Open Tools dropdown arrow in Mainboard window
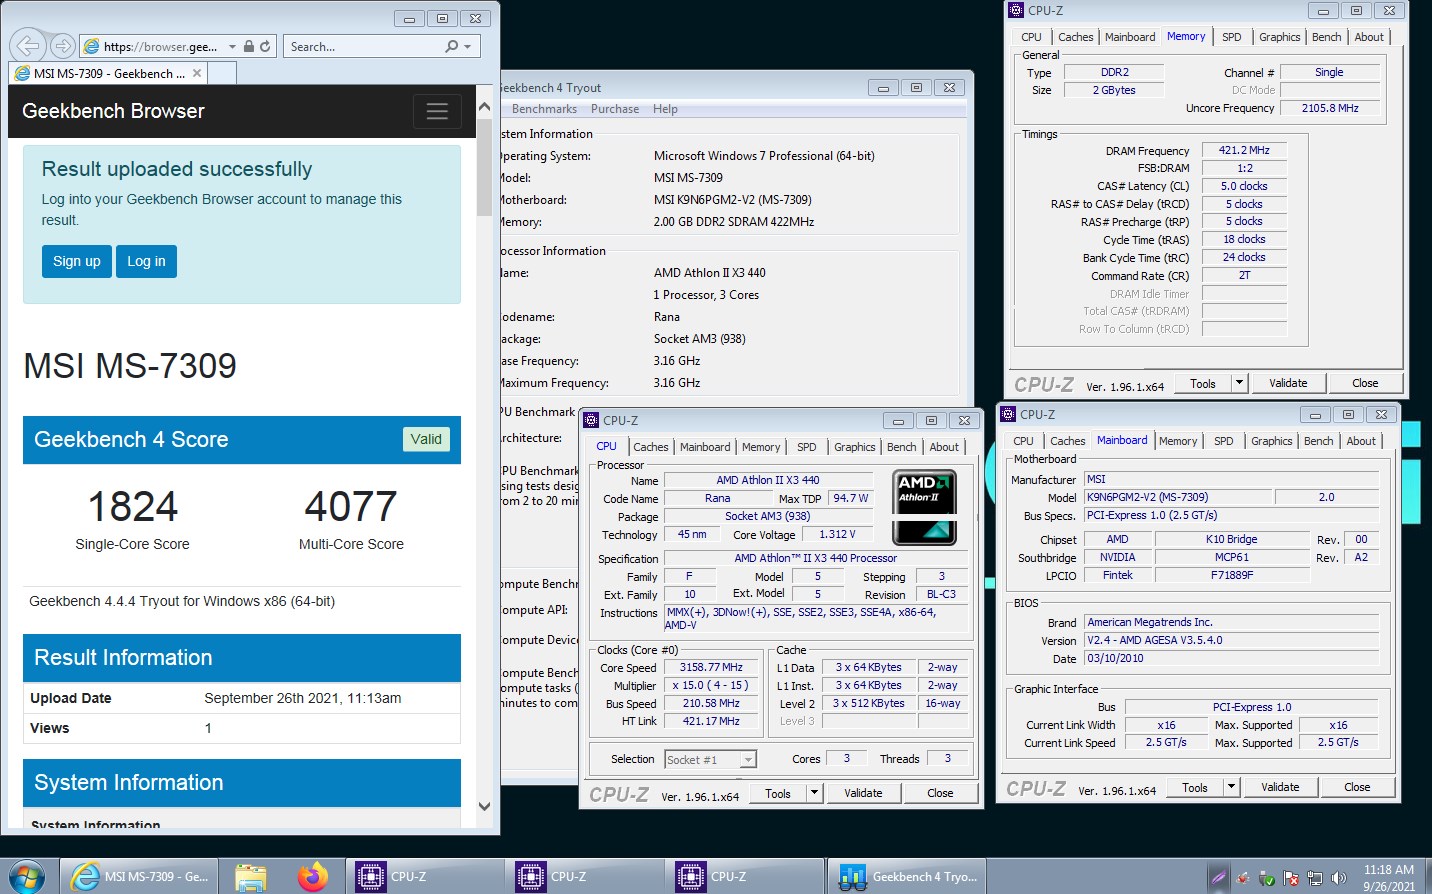Viewport: 1432px width, 894px height. click(x=1232, y=787)
